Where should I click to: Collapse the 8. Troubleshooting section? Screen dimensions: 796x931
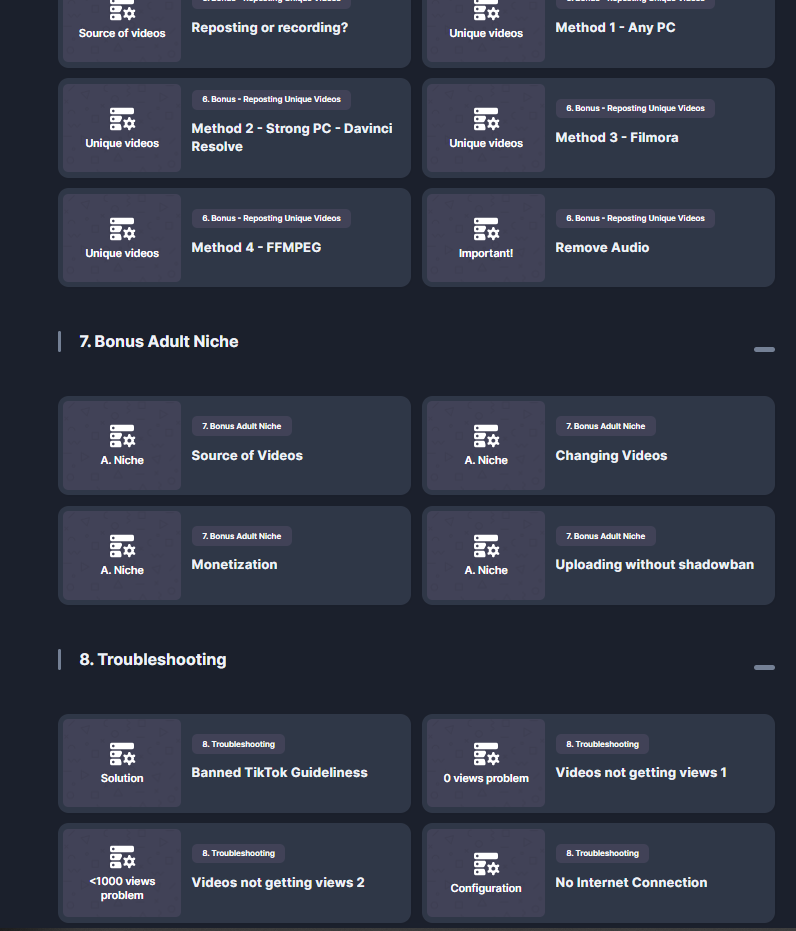(764, 667)
